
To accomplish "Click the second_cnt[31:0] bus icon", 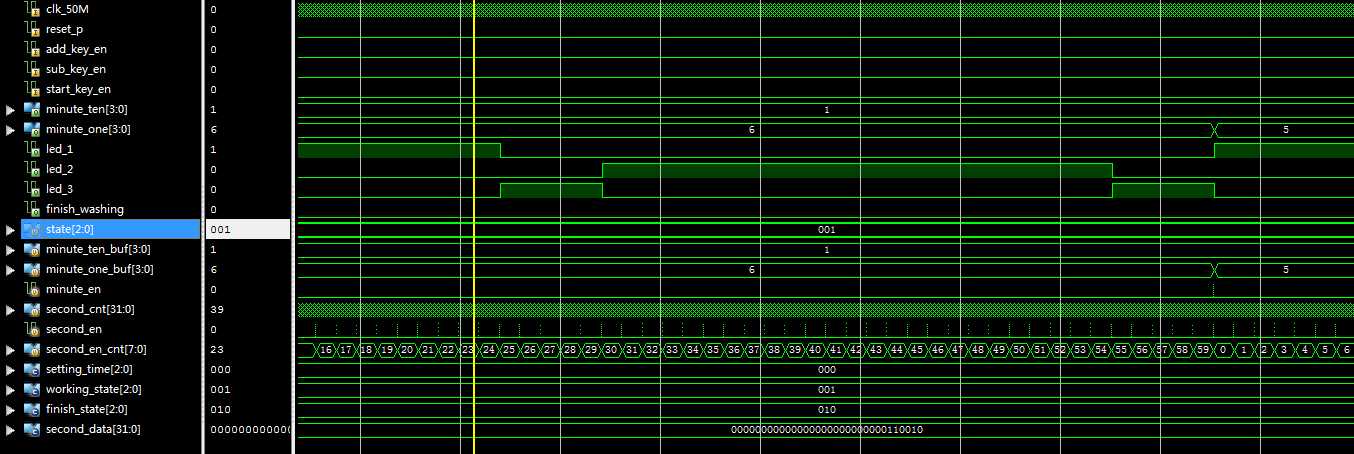I will pyautogui.click(x=31, y=309).
